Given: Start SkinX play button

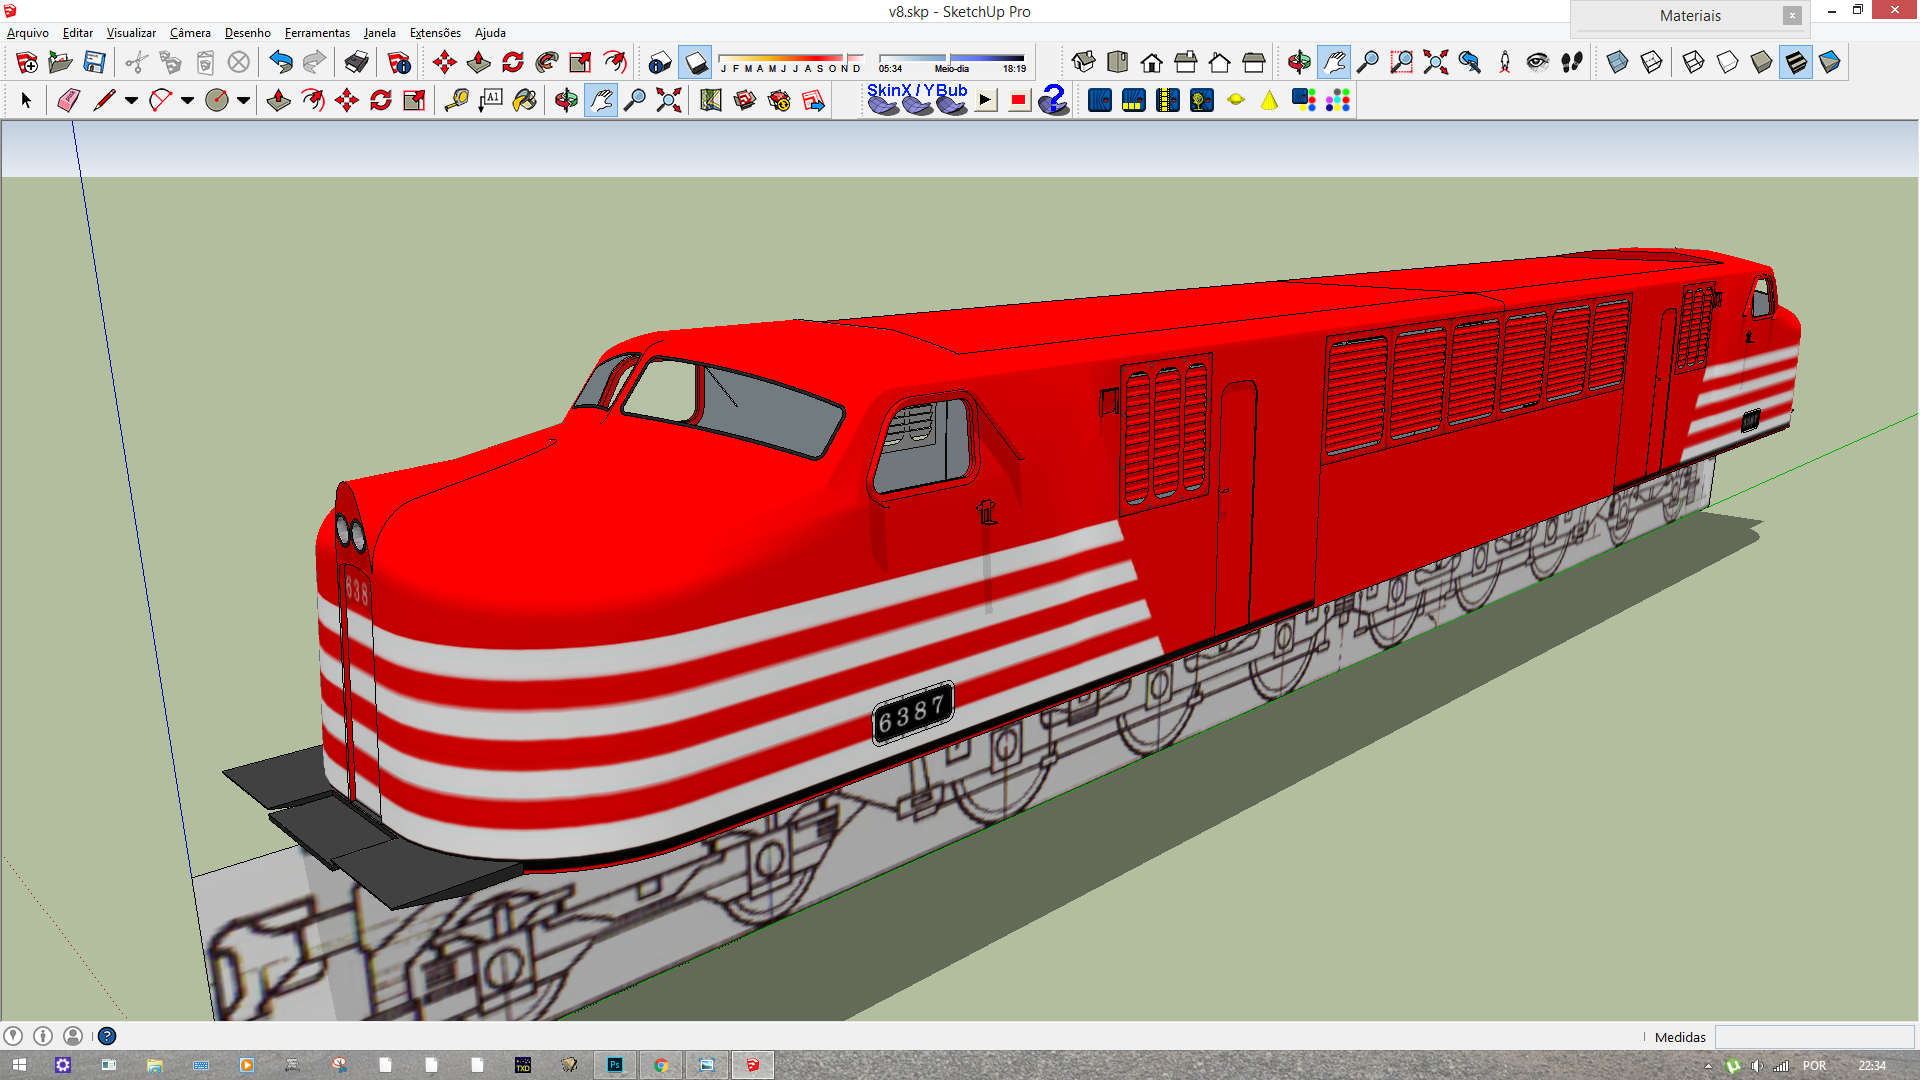Looking at the screenshot, I should (x=986, y=100).
